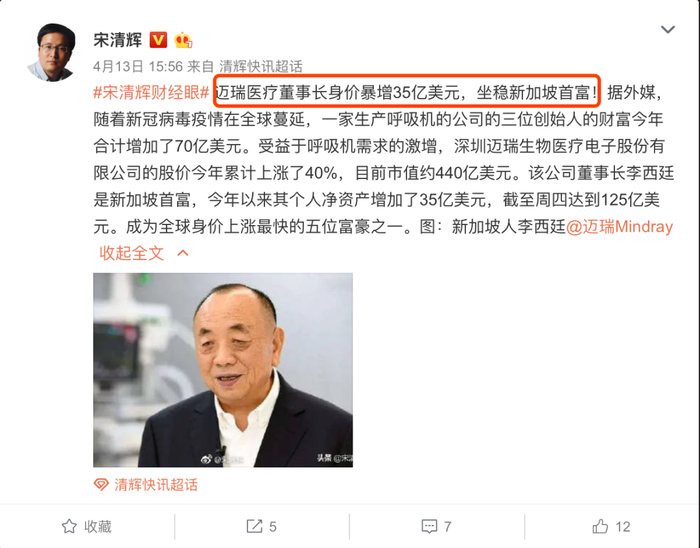
Task: Expand the post options chevron menu
Action: pyautogui.click(x=667, y=30)
